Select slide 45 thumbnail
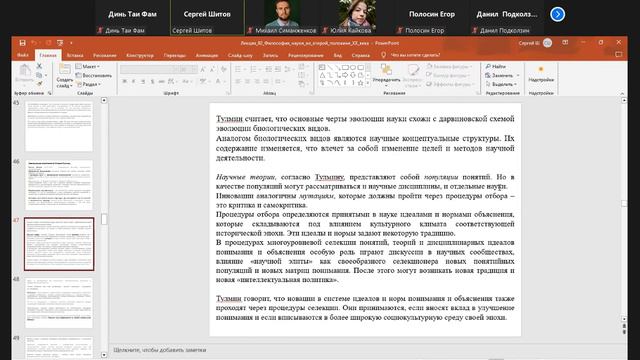 click(59, 126)
